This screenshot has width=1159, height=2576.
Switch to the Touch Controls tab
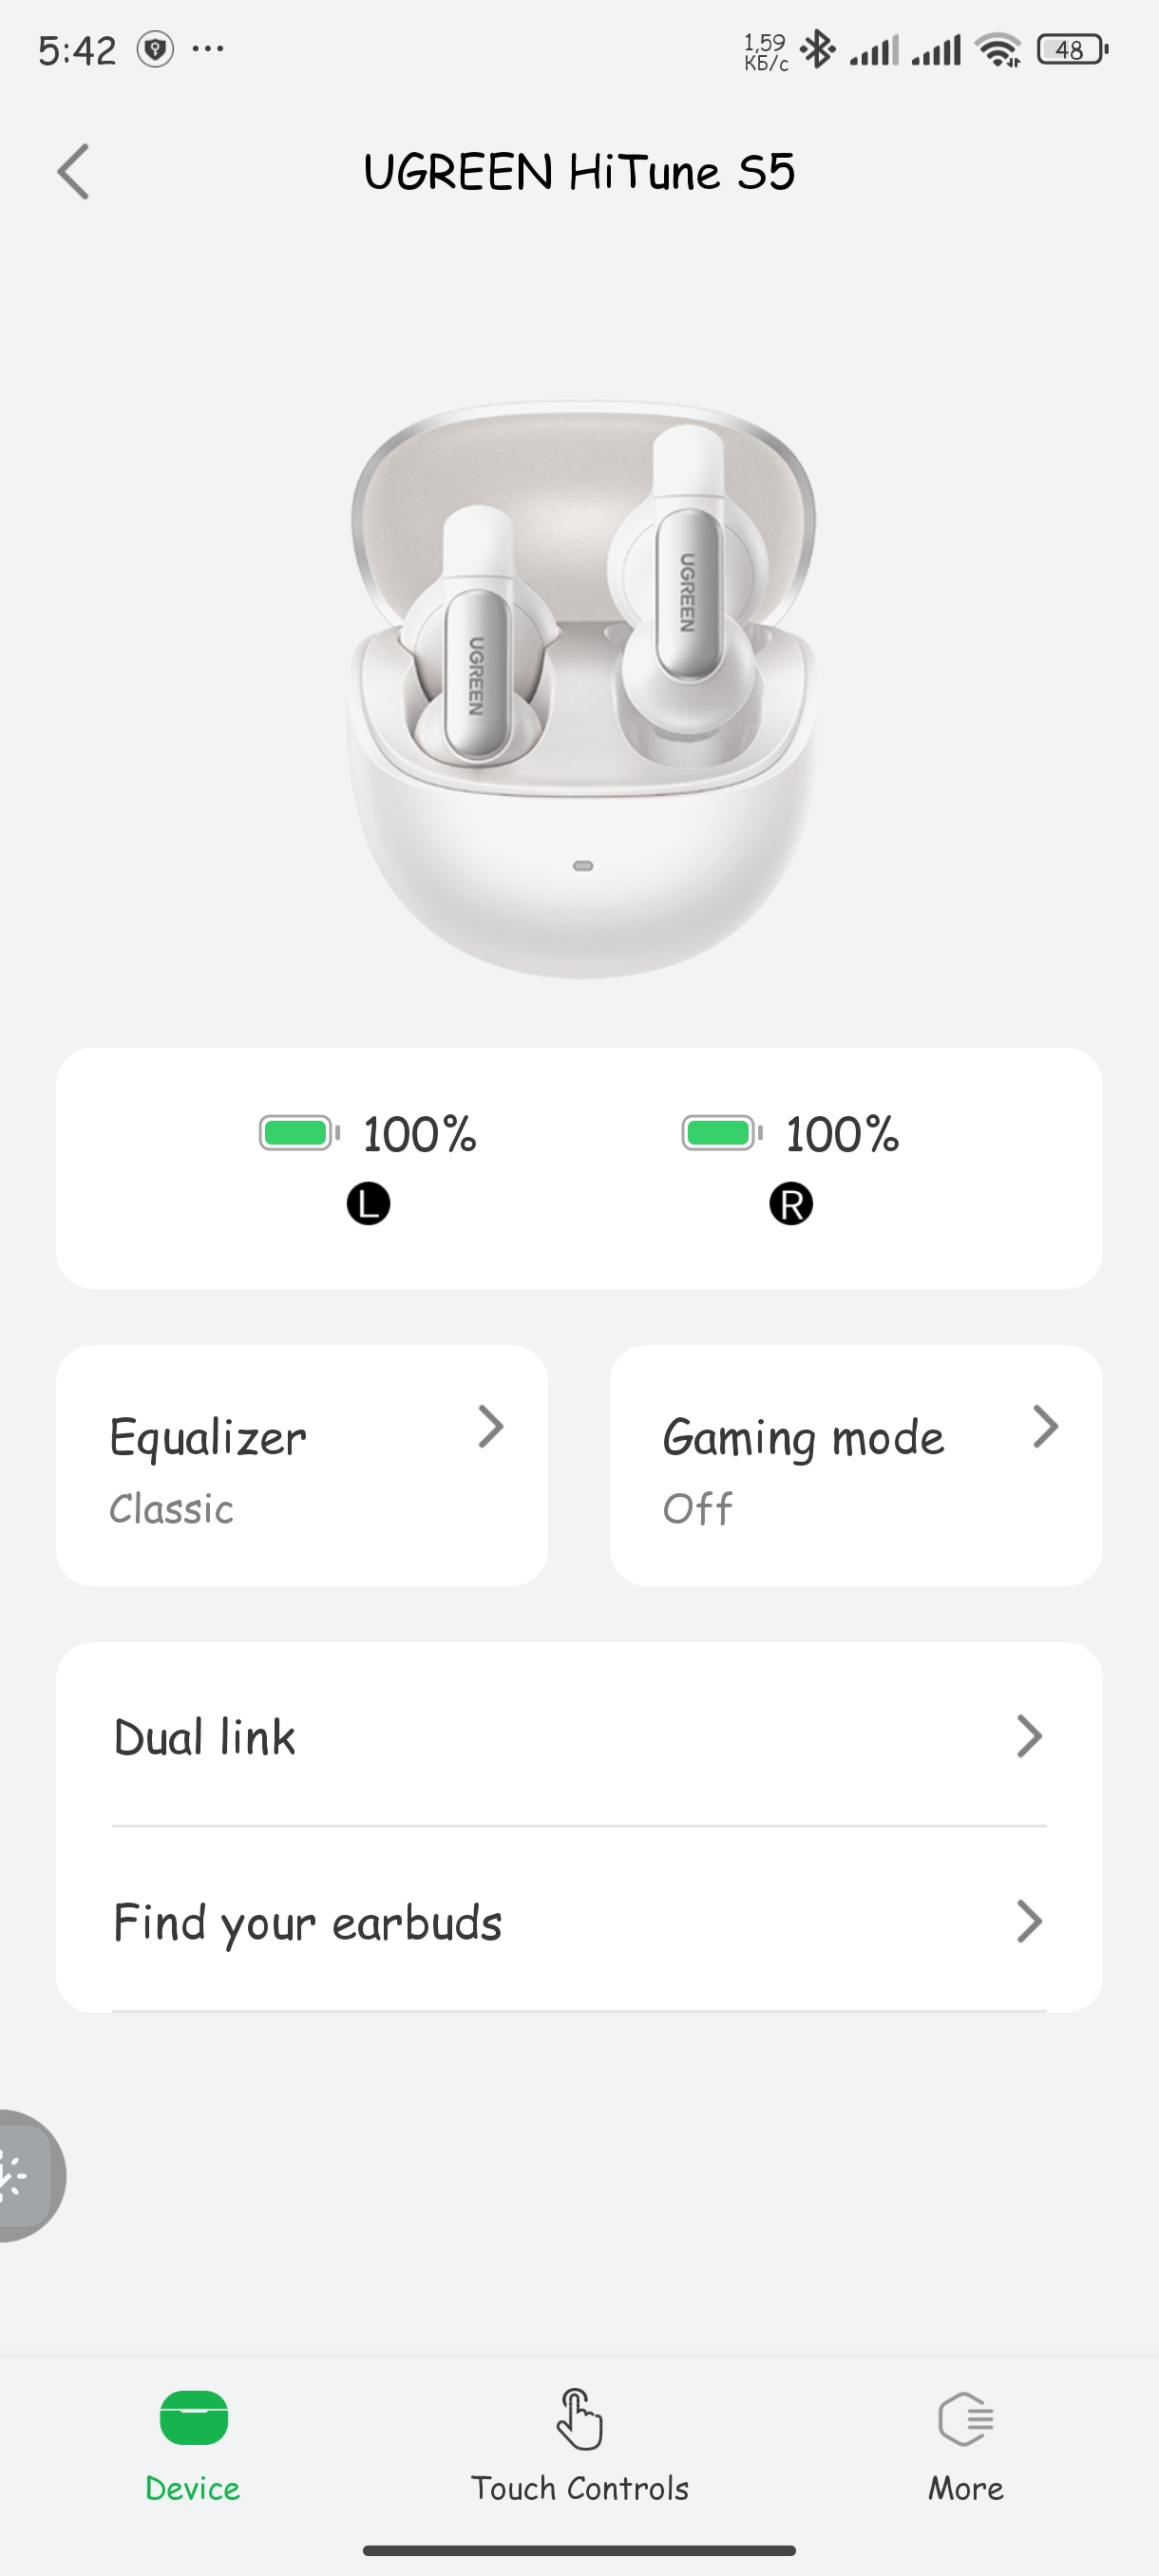pos(579,2487)
